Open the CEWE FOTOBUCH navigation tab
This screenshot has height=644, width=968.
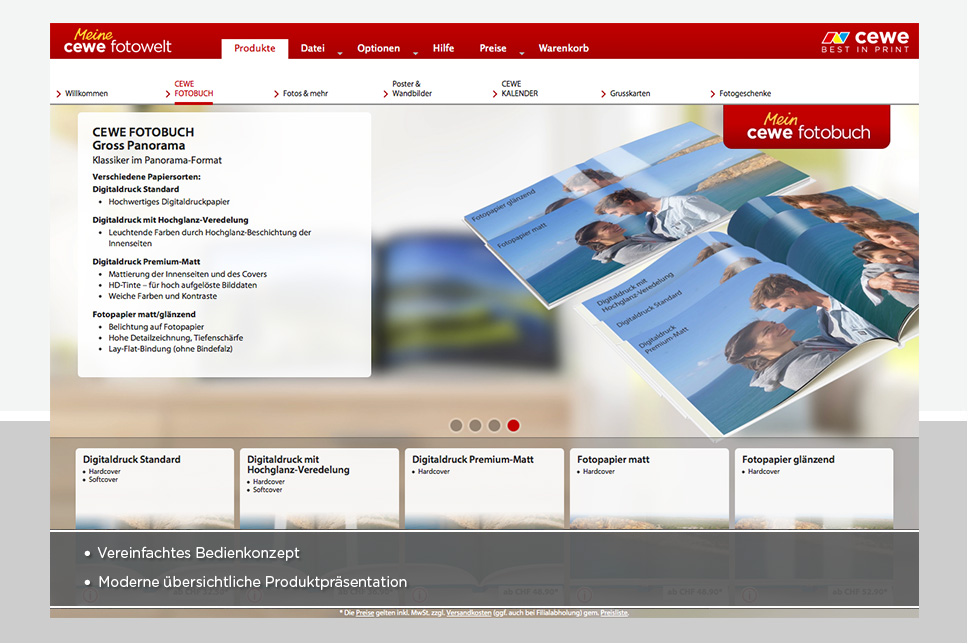coord(194,89)
